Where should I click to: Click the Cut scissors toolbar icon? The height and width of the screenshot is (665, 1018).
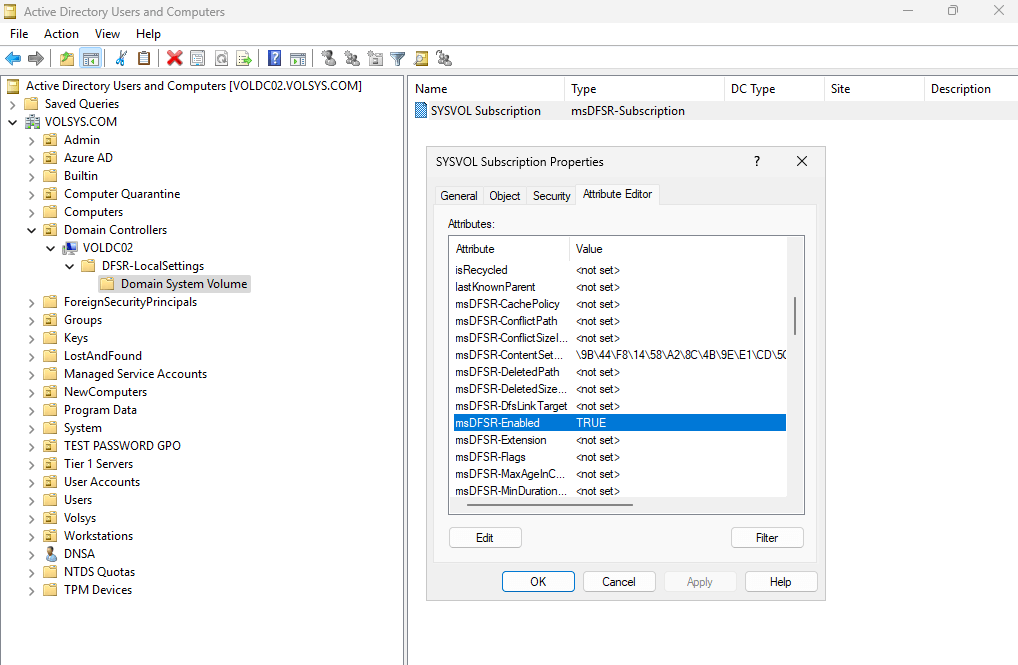[121, 59]
